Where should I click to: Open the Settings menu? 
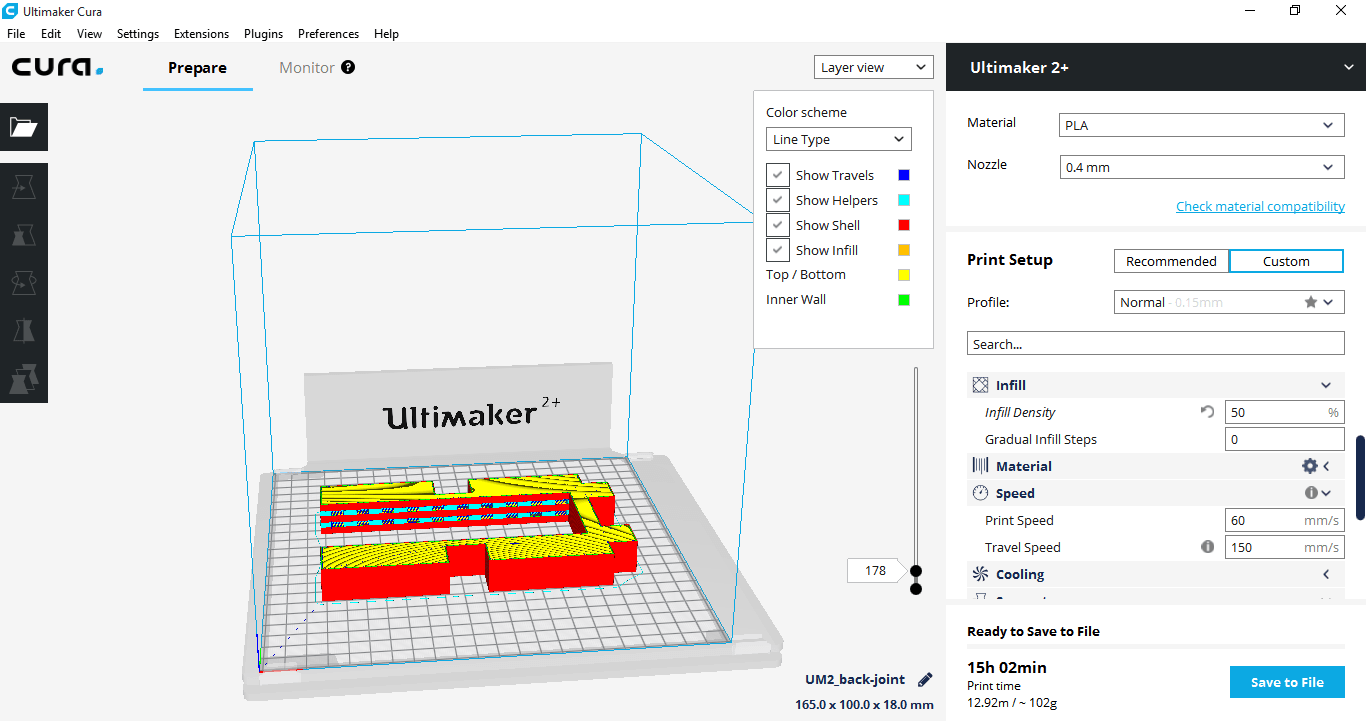tap(138, 33)
